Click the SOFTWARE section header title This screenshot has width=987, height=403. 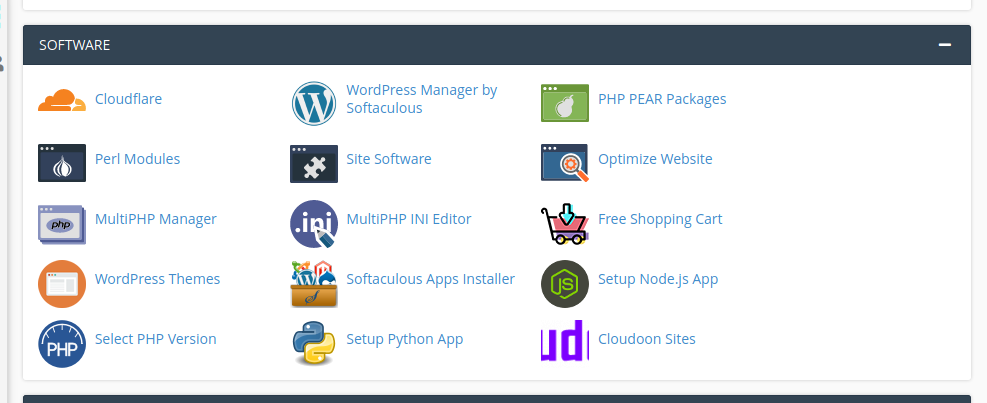tap(74, 45)
